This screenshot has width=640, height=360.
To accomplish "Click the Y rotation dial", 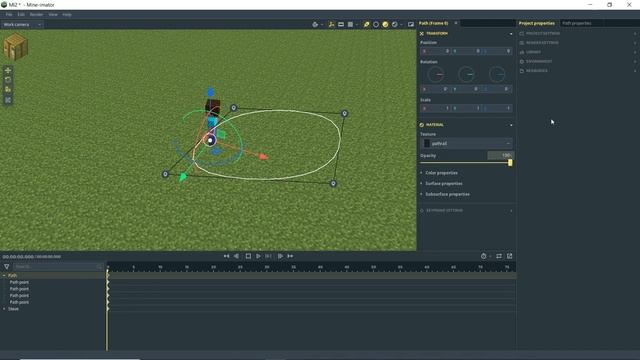I will [467, 75].
